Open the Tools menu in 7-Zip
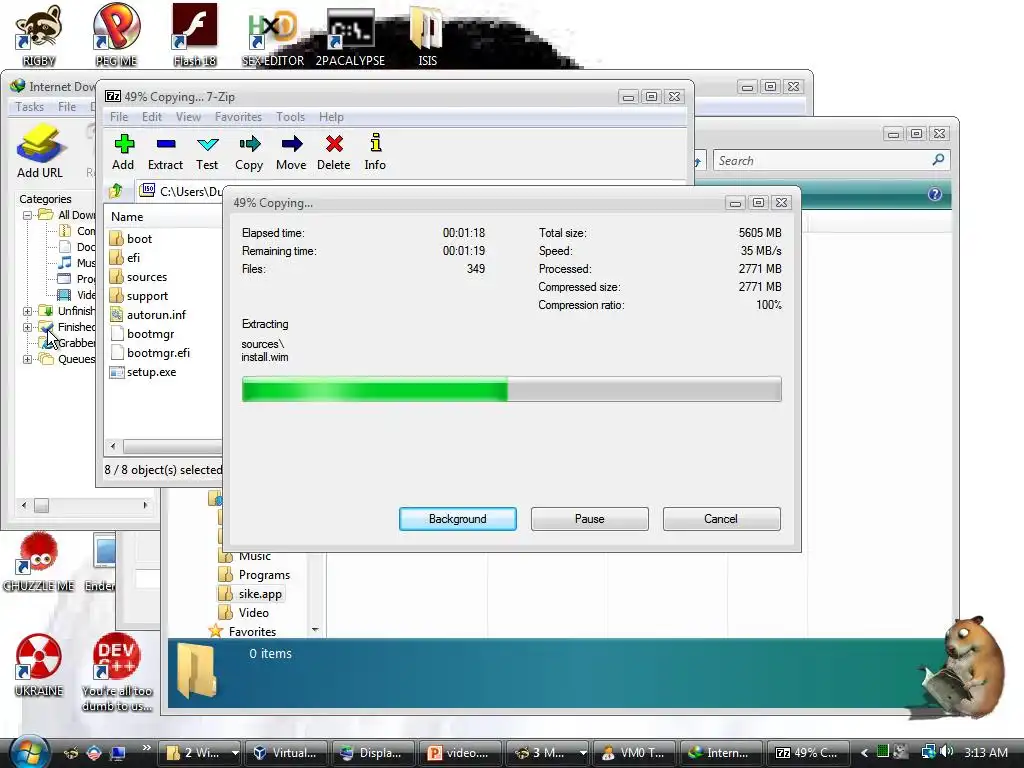 point(290,117)
